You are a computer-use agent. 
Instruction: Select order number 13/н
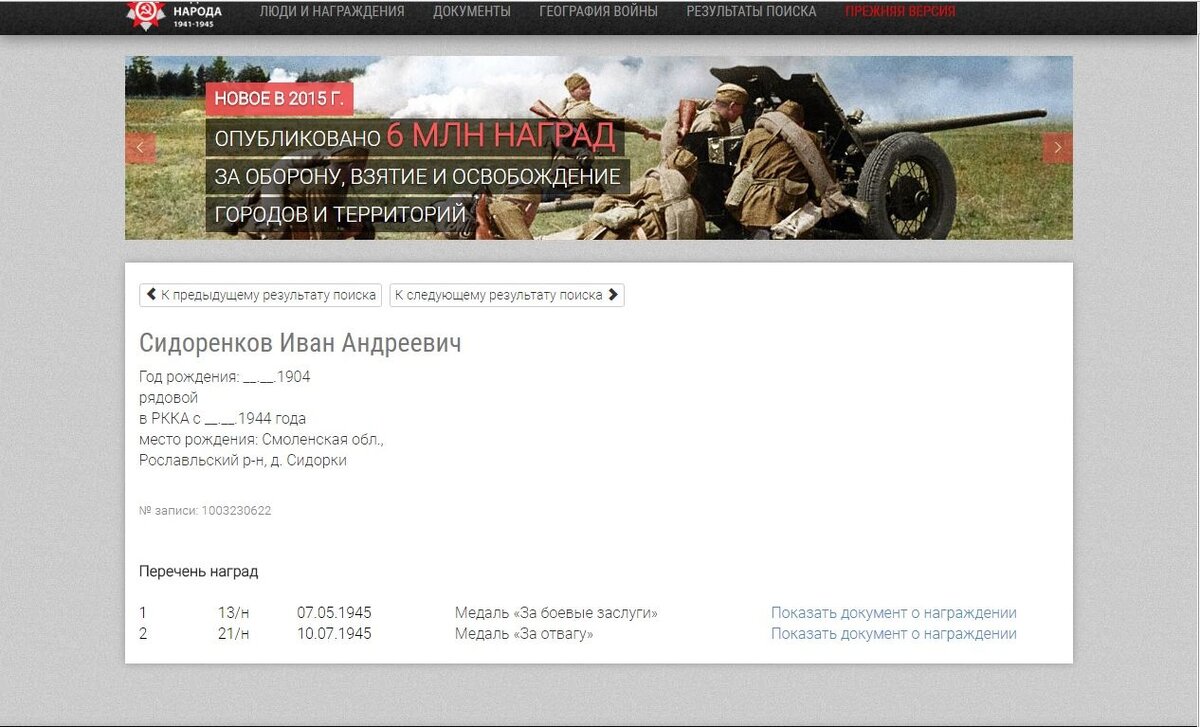(233, 613)
